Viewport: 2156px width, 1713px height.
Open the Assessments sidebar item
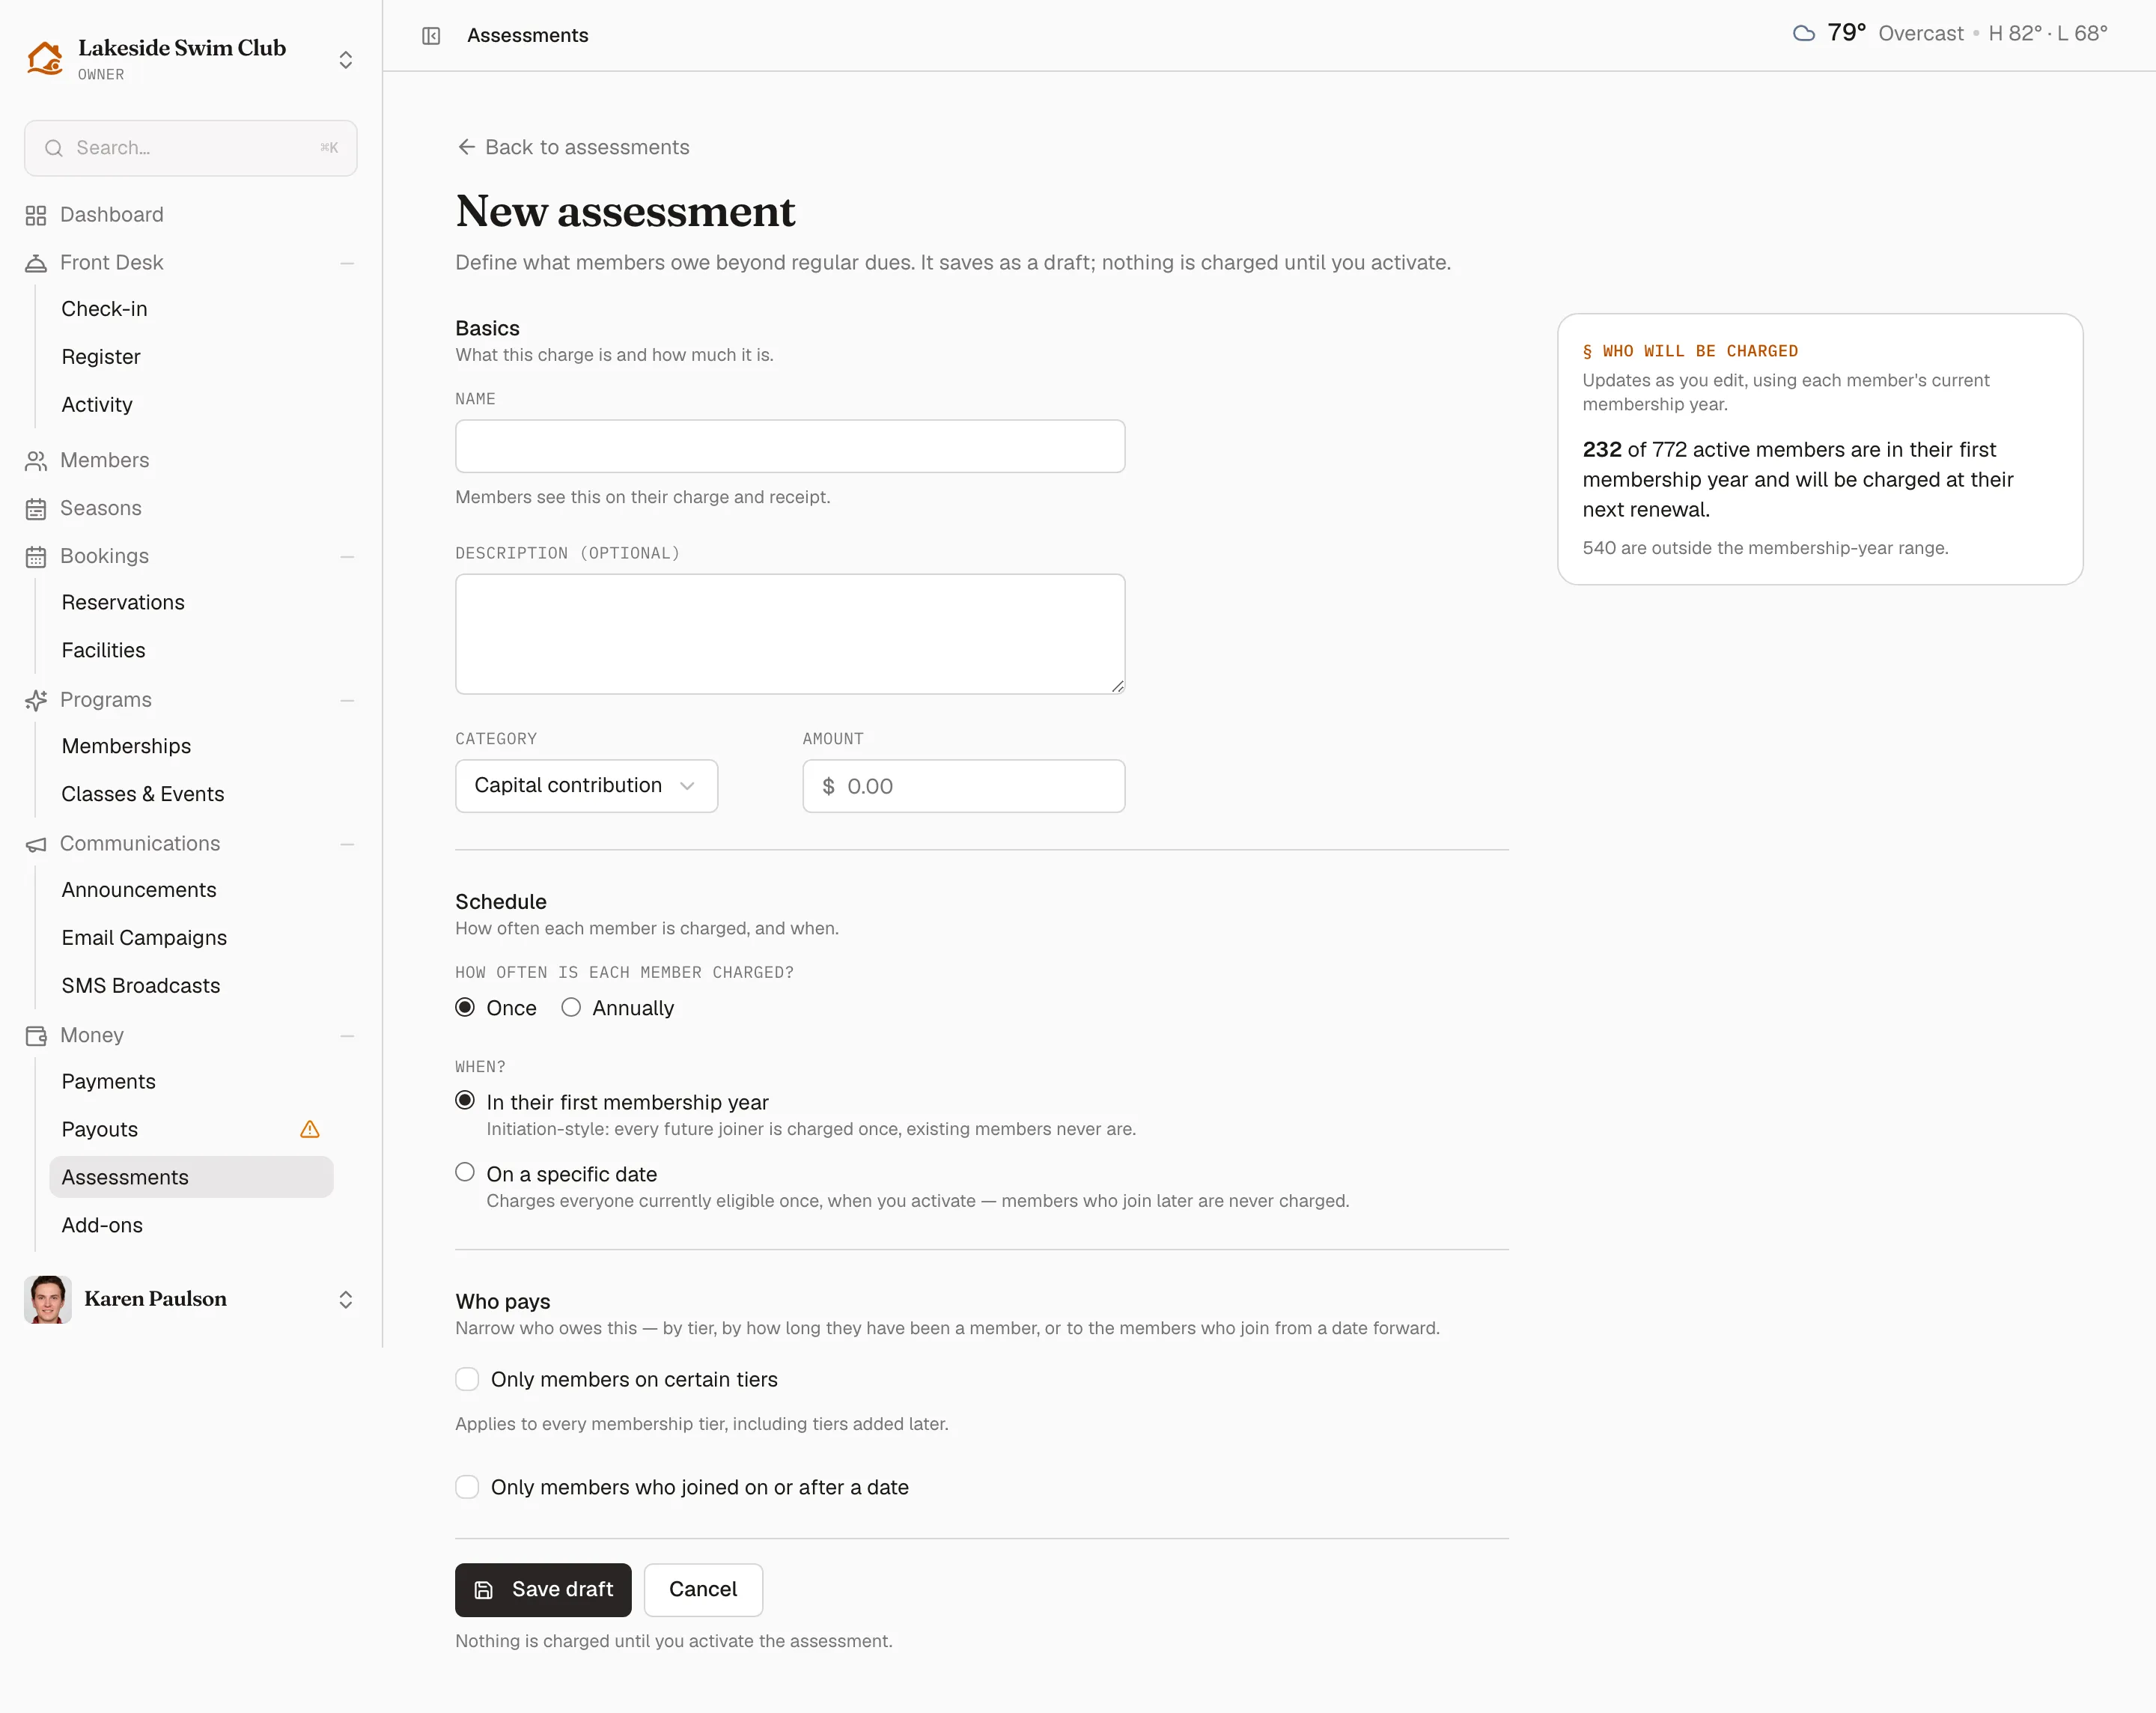pos(191,1177)
